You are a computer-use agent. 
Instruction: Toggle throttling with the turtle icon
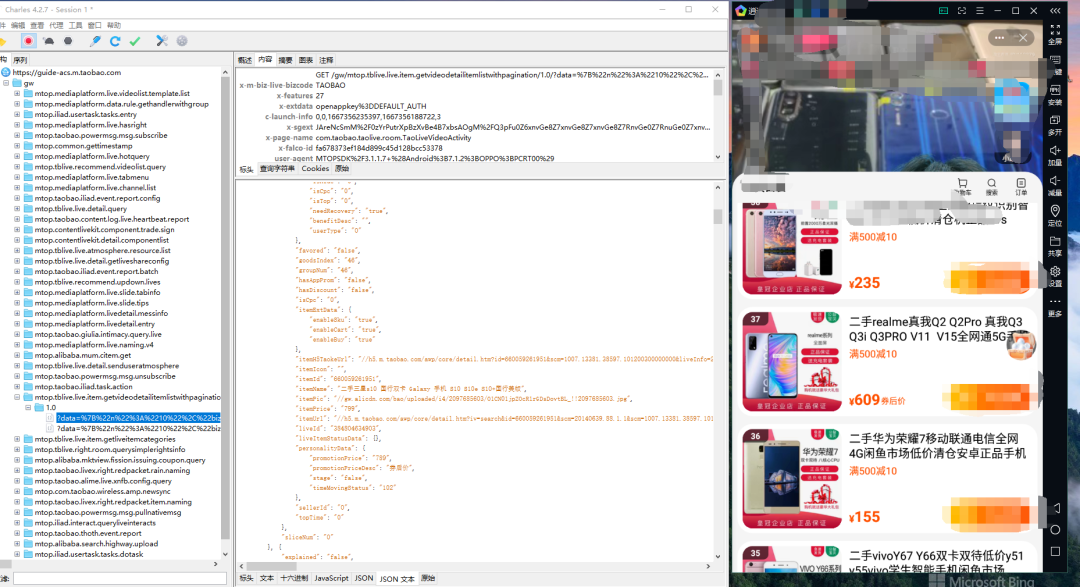(x=48, y=41)
